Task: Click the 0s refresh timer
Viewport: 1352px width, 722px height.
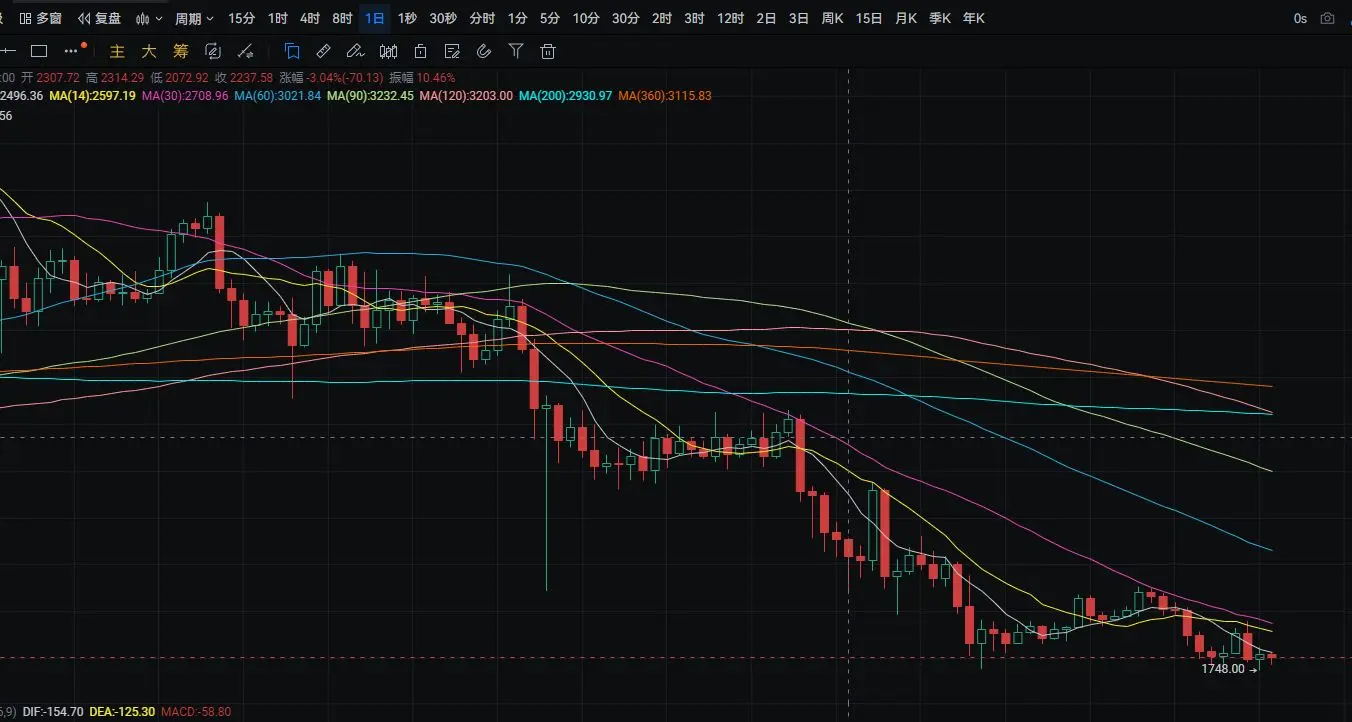Action: [x=1300, y=18]
